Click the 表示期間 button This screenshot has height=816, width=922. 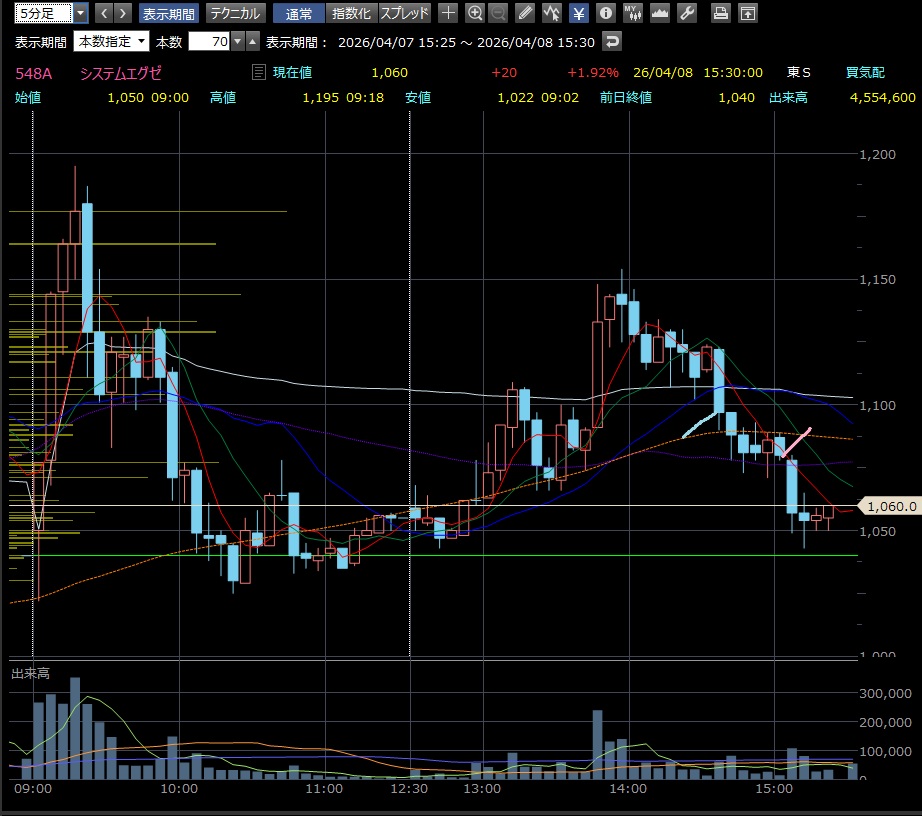point(169,13)
